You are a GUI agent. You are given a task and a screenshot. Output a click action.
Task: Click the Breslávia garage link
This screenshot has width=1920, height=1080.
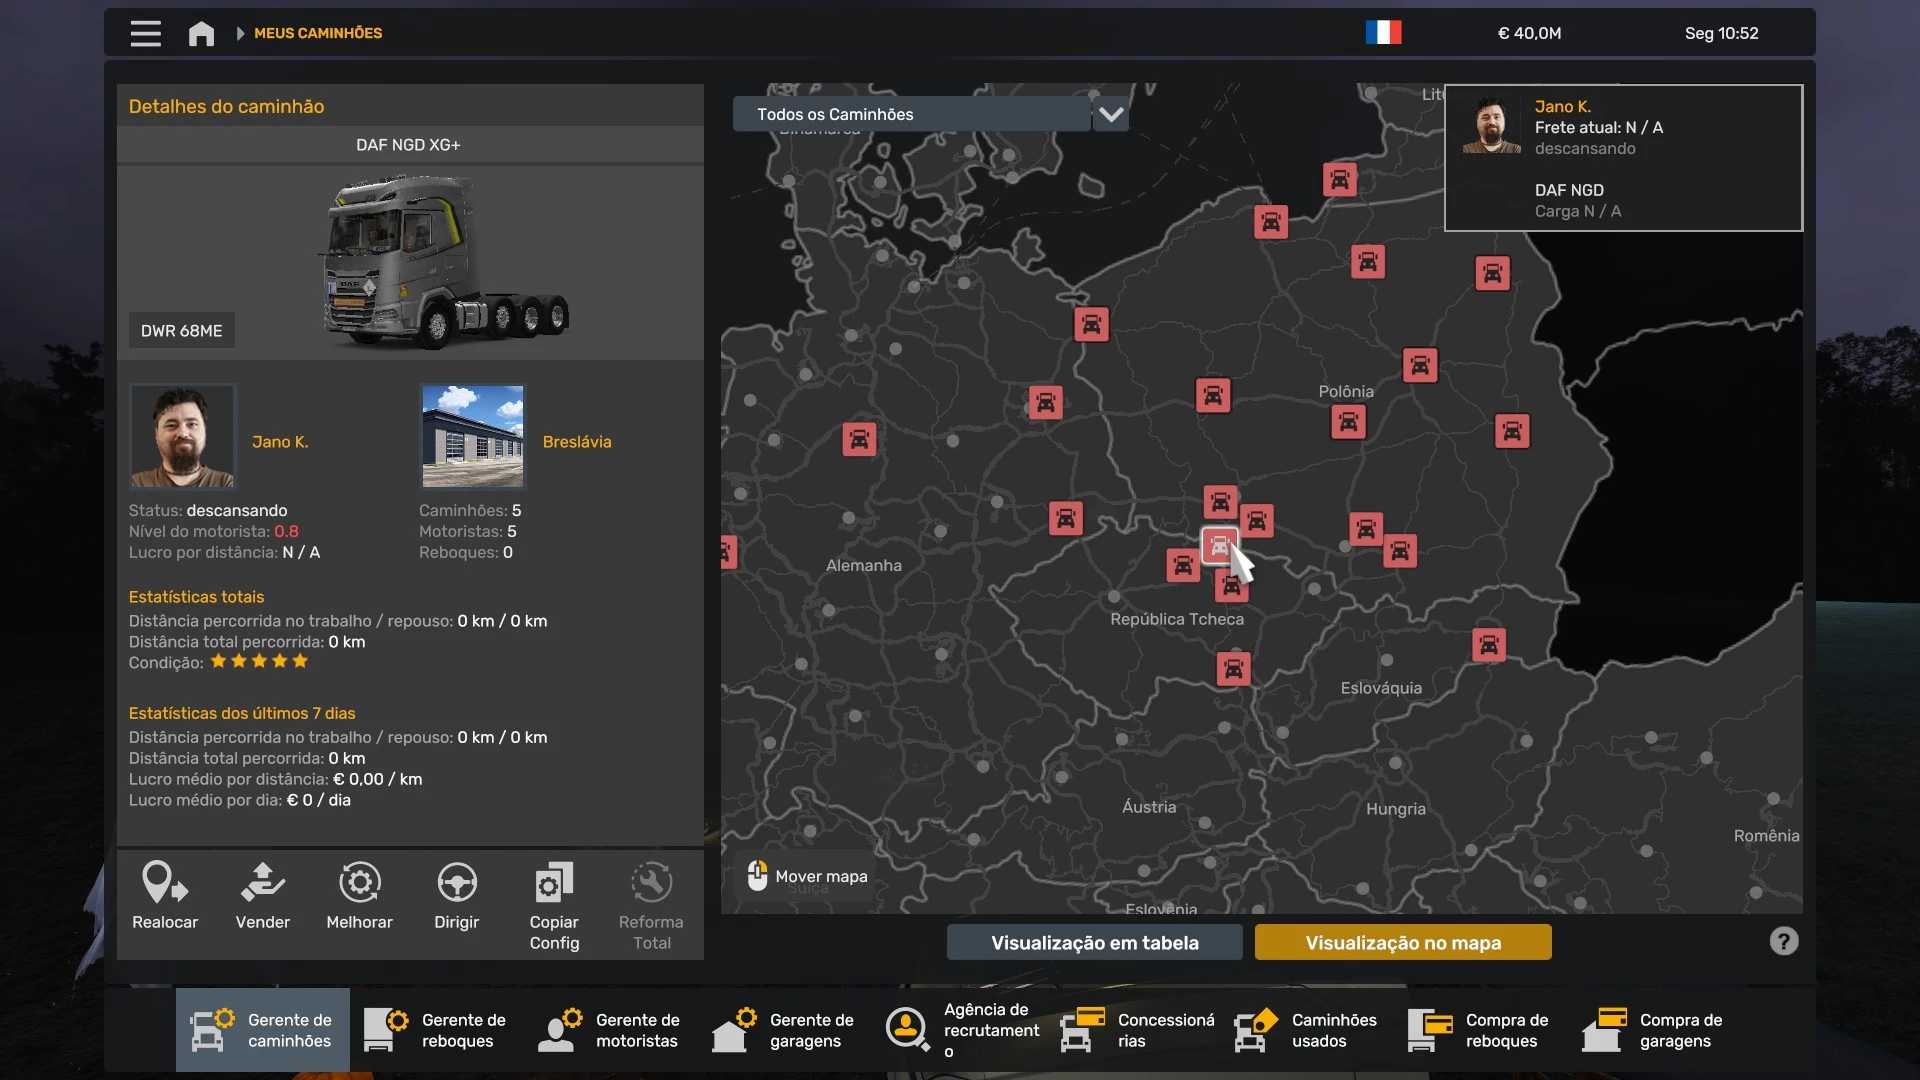click(x=576, y=441)
